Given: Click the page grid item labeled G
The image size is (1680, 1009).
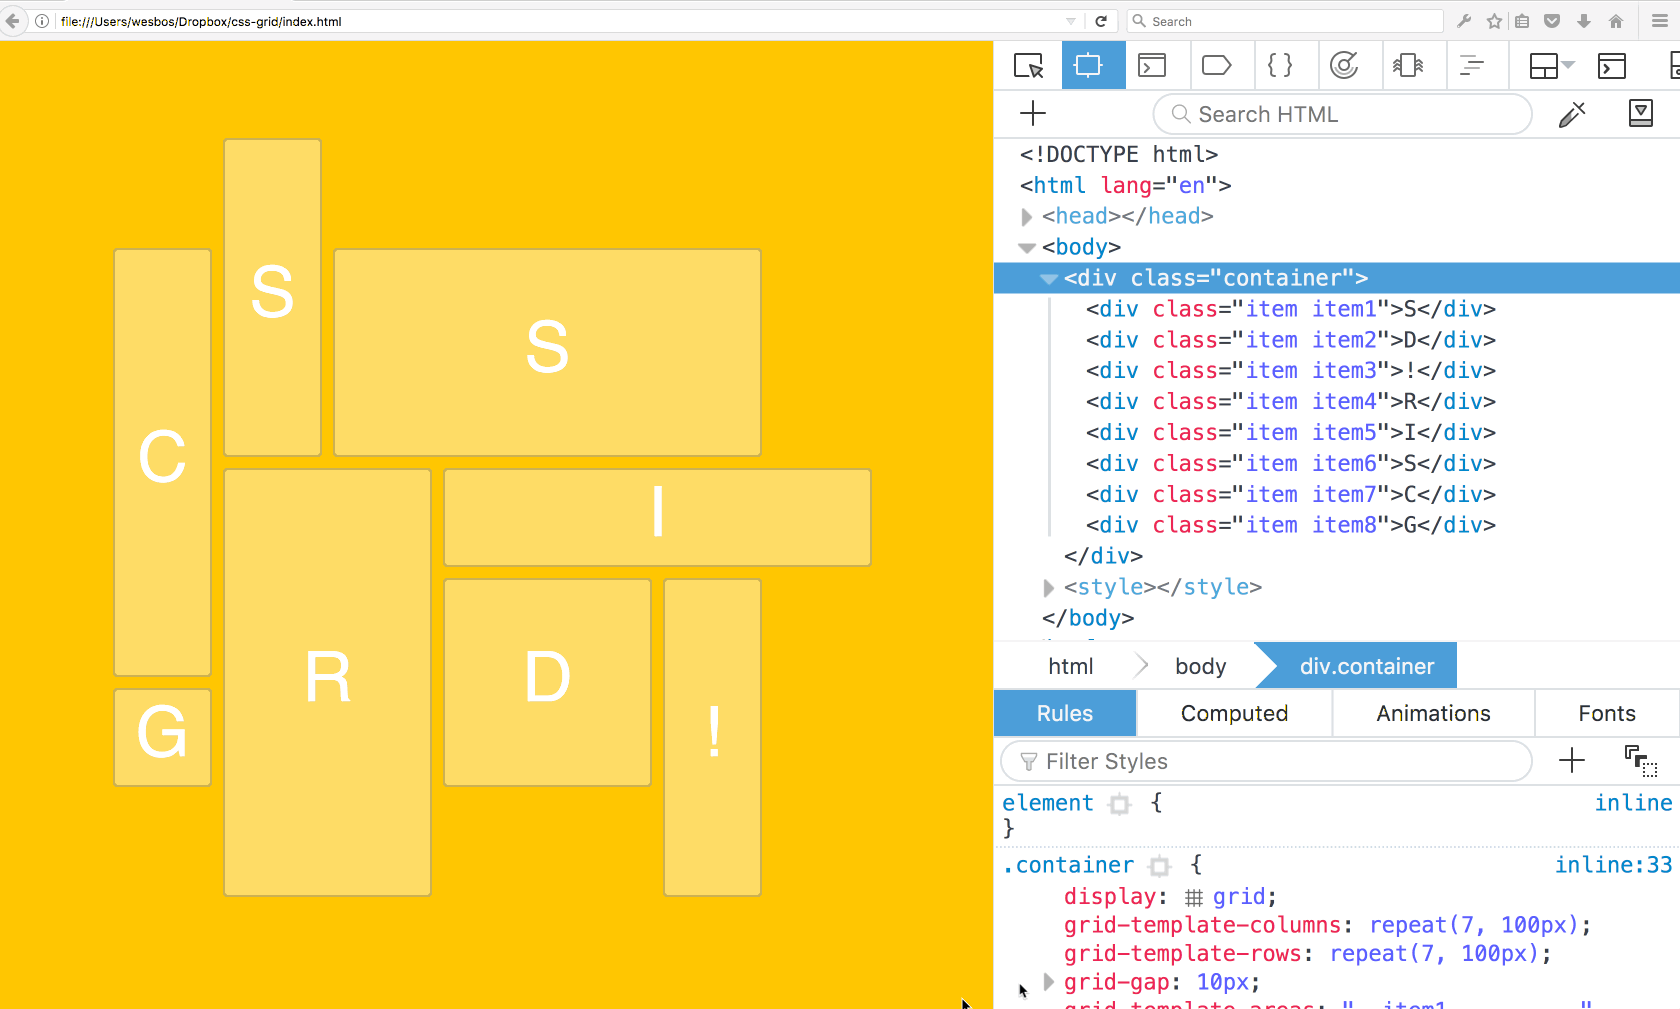Looking at the screenshot, I should 162,737.
